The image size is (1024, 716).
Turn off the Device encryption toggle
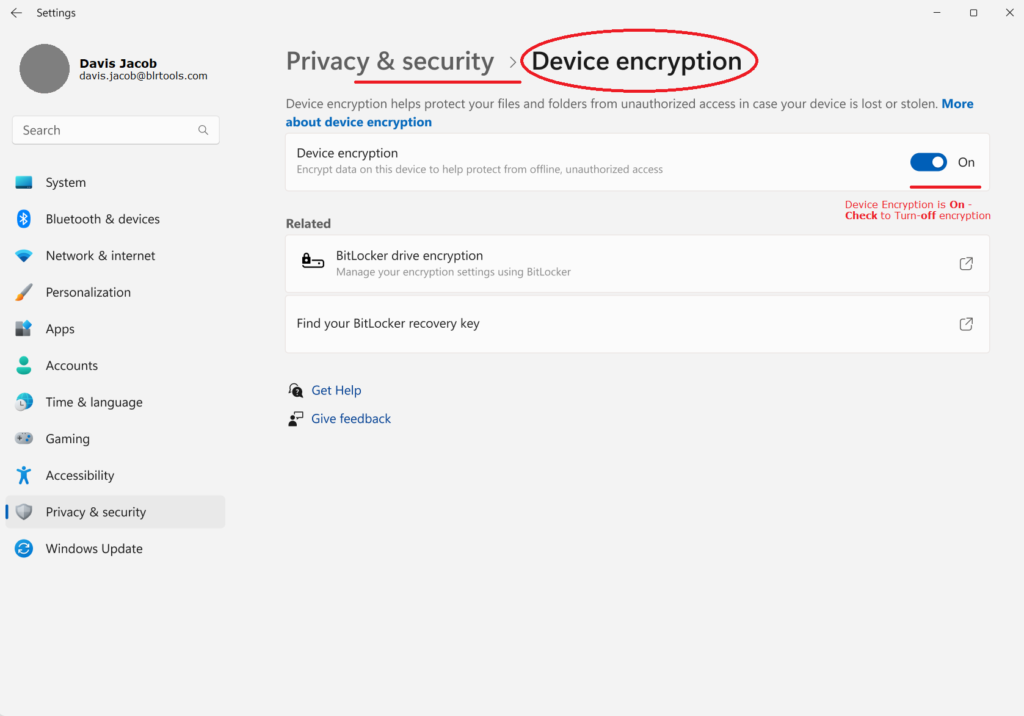click(928, 161)
